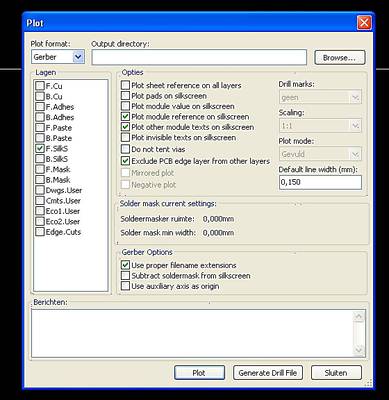The width and height of the screenshot is (389, 400).
Task: Enable the F.Cu layer checkbox
Action: tap(40, 86)
